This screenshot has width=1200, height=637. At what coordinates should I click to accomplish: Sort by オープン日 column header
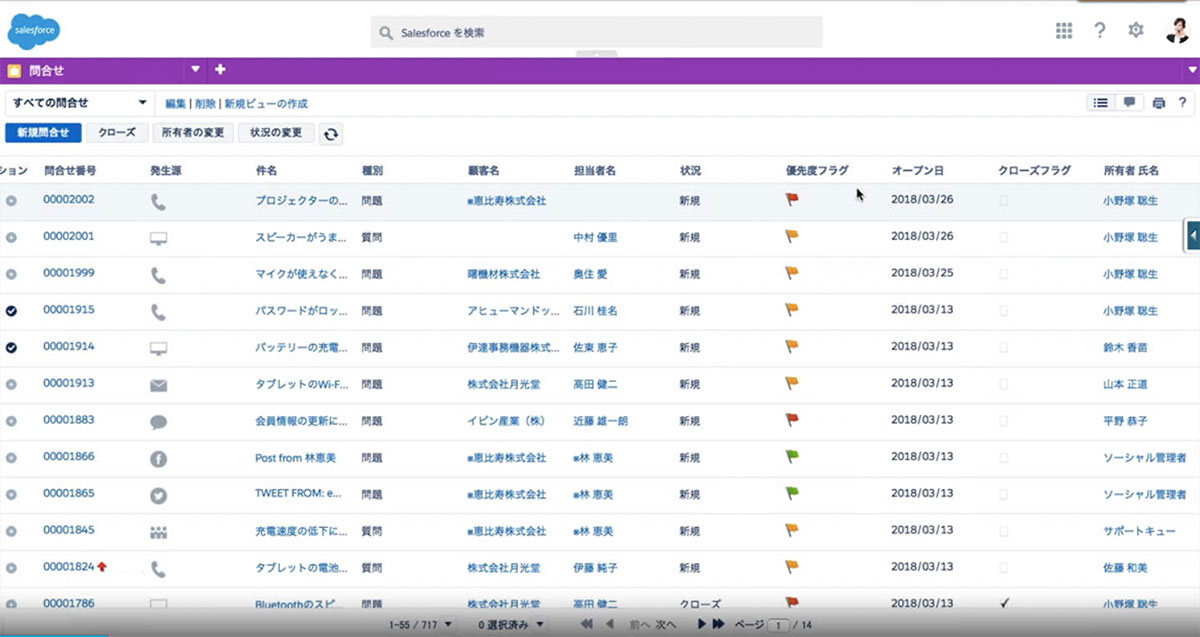pos(917,171)
